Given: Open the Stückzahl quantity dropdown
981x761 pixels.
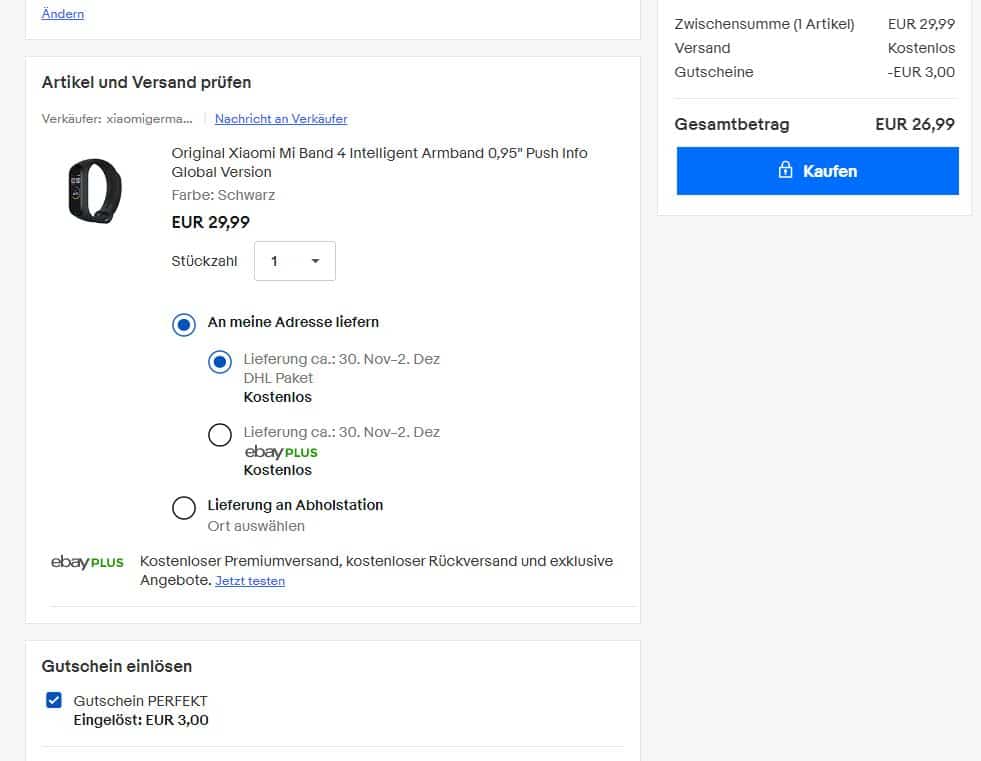Looking at the screenshot, I should (295, 261).
